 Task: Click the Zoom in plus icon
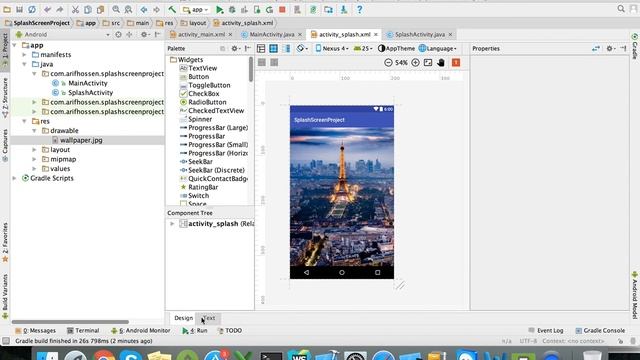click(415, 62)
